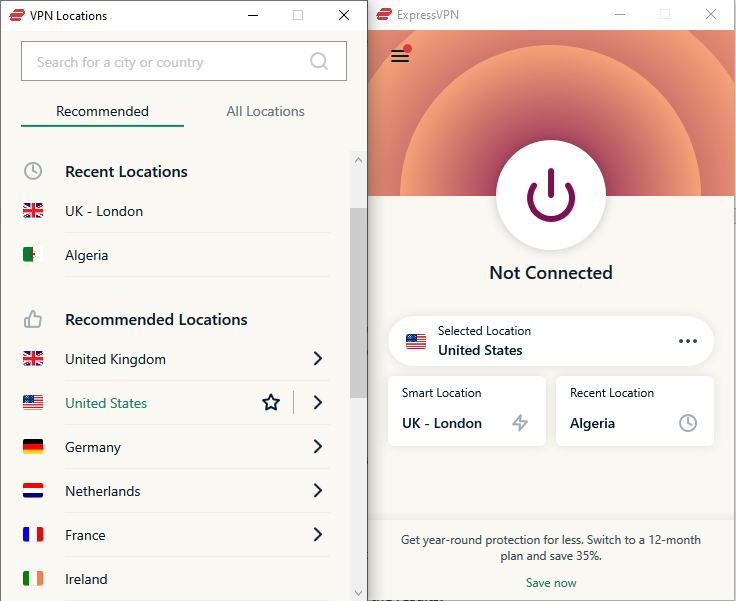
Task: Expand United Kingdom server list
Action: (x=318, y=359)
